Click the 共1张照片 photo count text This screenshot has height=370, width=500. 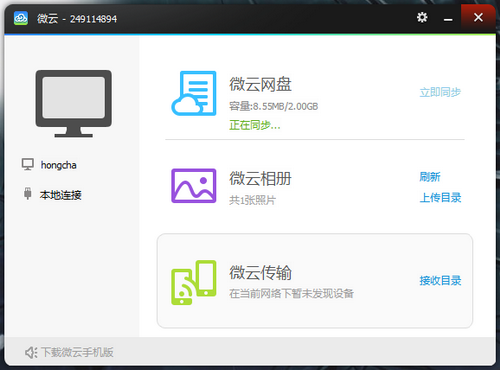click(x=252, y=200)
